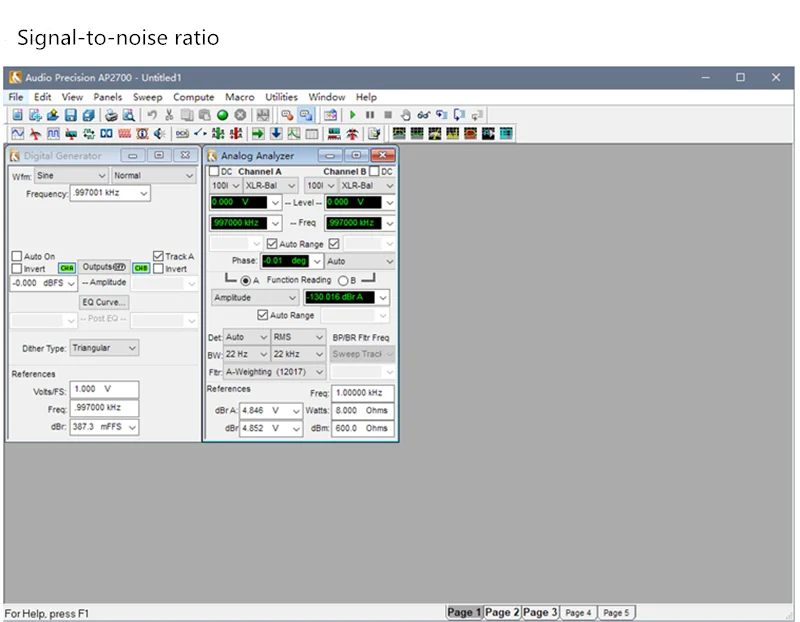Screen dimensions: 800x622
Task: Click the hand icon in toolbar
Action: (406, 115)
